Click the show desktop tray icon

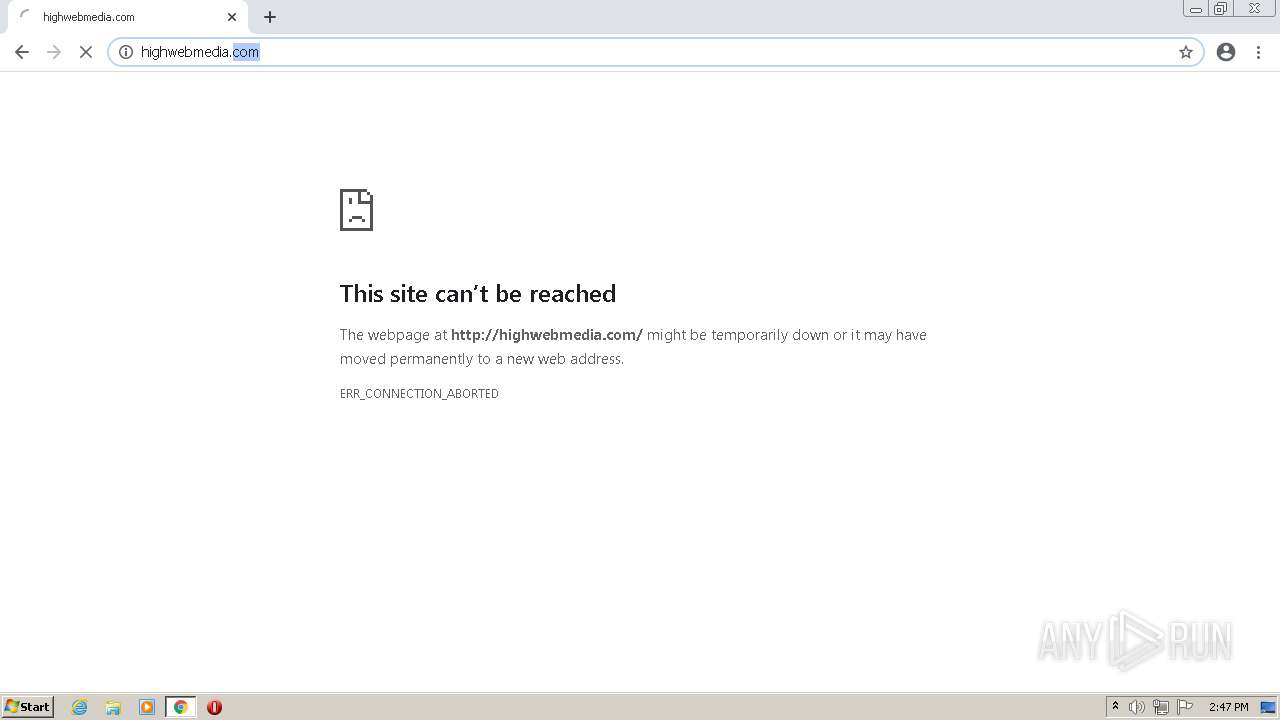click(1268, 707)
